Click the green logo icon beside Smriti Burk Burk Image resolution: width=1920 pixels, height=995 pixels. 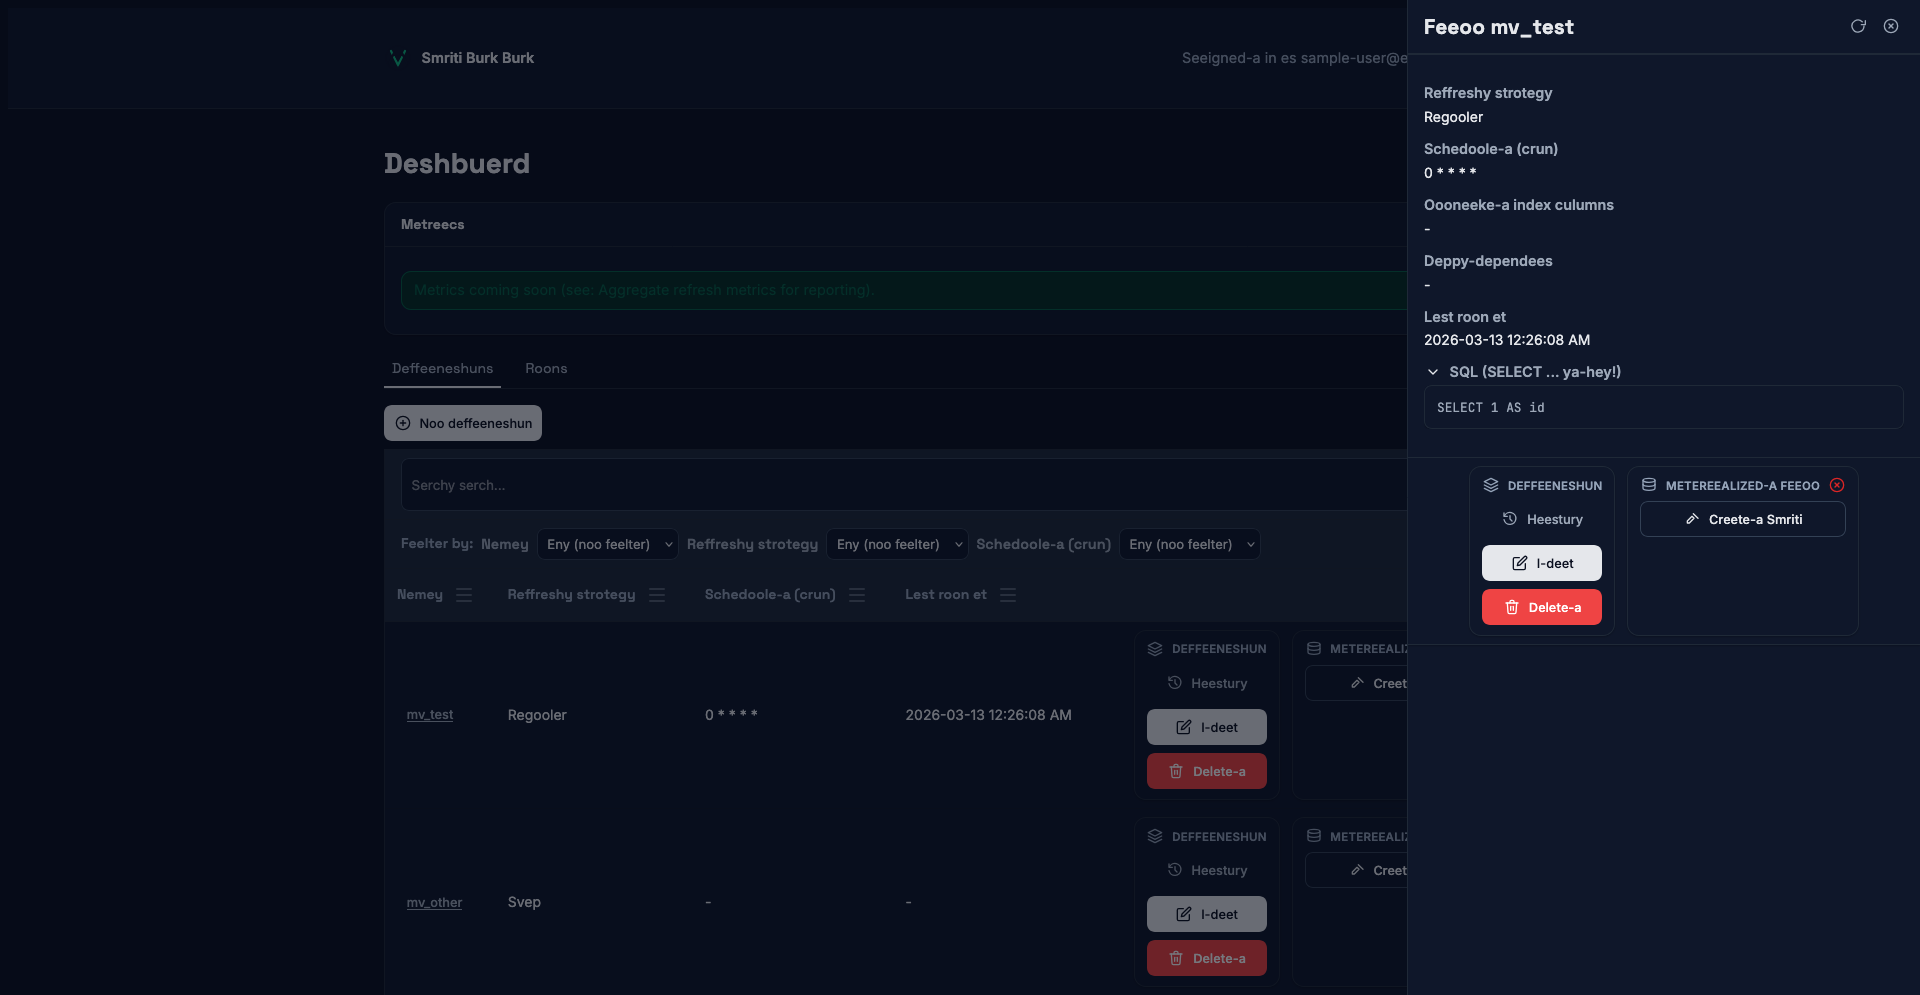tap(397, 58)
